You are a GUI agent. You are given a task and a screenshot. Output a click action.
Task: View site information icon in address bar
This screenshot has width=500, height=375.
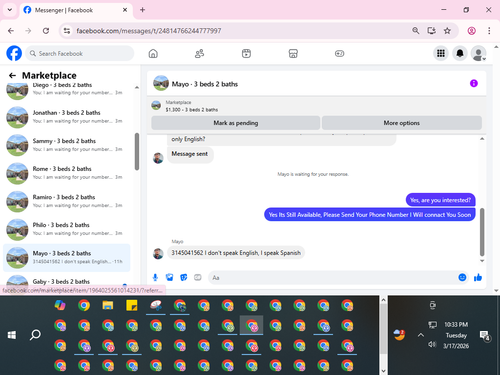tap(67, 31)
